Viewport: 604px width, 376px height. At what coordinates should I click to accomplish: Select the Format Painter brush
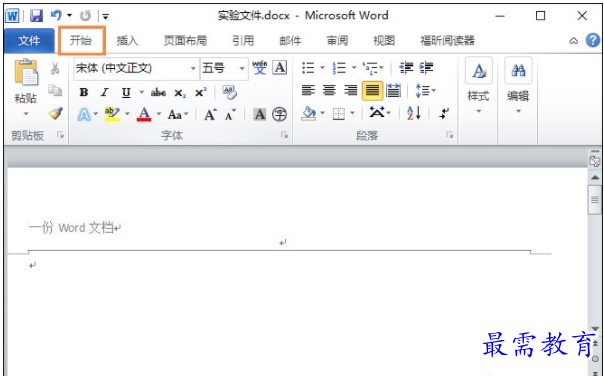click(x=56, y=113)
